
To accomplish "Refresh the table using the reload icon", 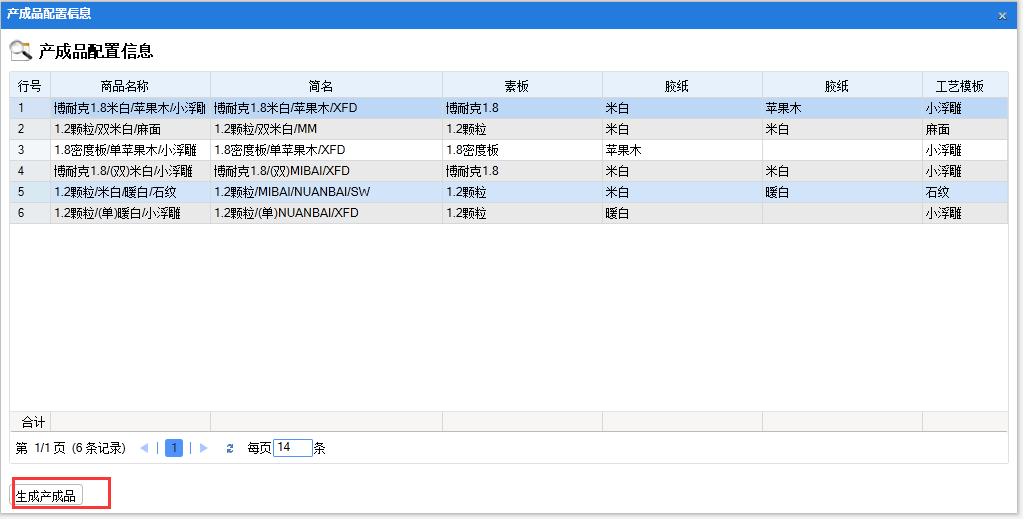I will (230, 448).
